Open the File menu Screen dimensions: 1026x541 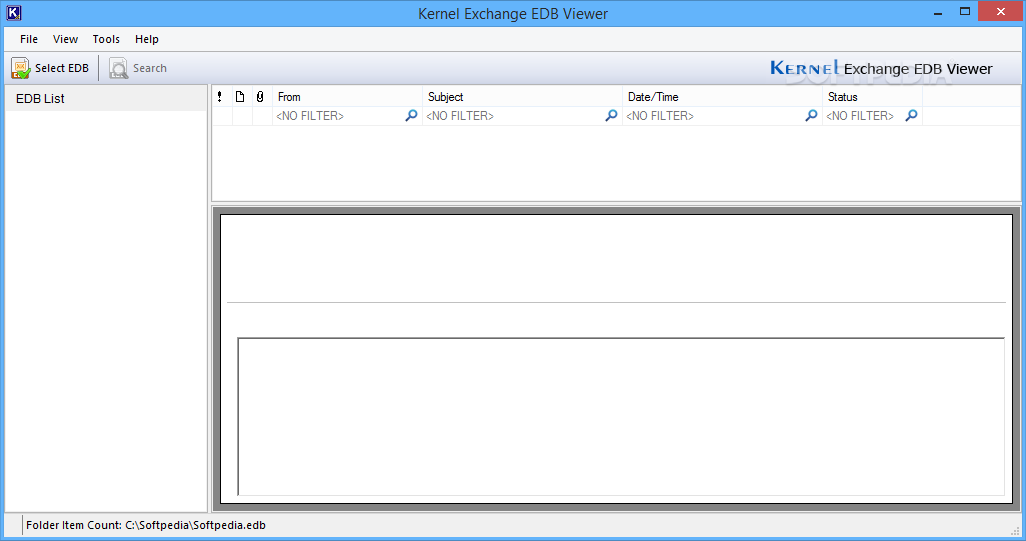(29, 39)
